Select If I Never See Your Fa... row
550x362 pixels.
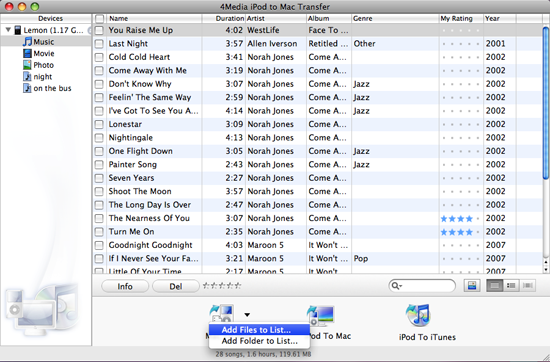[318, 259]
